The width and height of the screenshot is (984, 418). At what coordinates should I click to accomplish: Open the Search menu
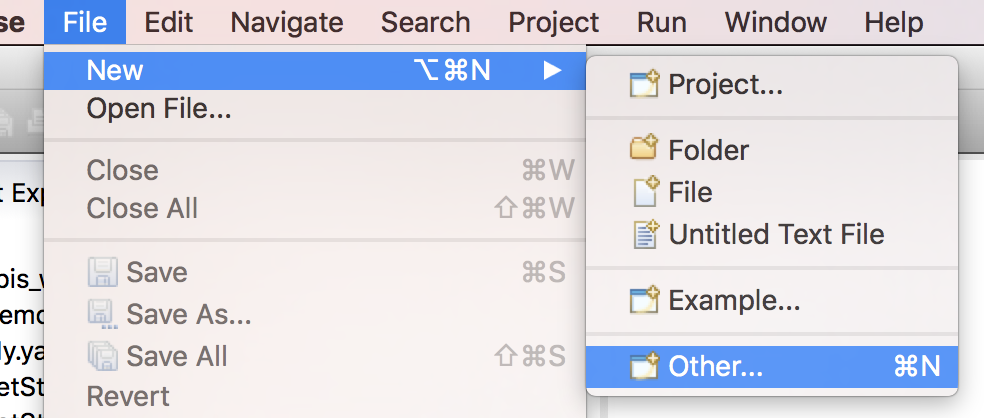pos(425,22)
